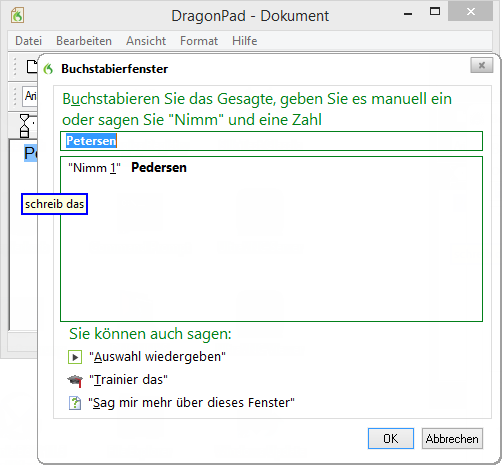Click the font name box in DragonPad

[x=30, y=96]
